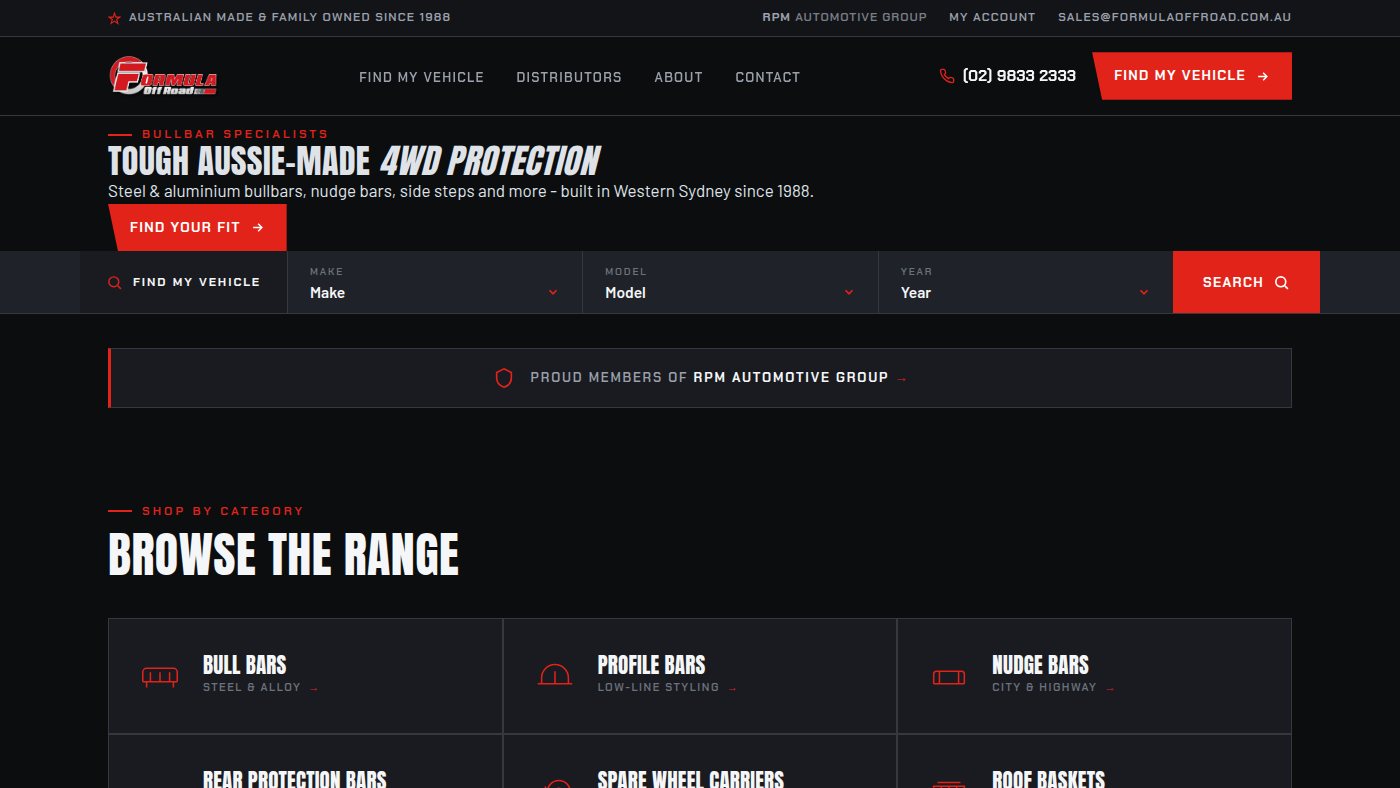Open the Year dropdown
This screenshot has height=788, width=1400.
(1025, 283)
